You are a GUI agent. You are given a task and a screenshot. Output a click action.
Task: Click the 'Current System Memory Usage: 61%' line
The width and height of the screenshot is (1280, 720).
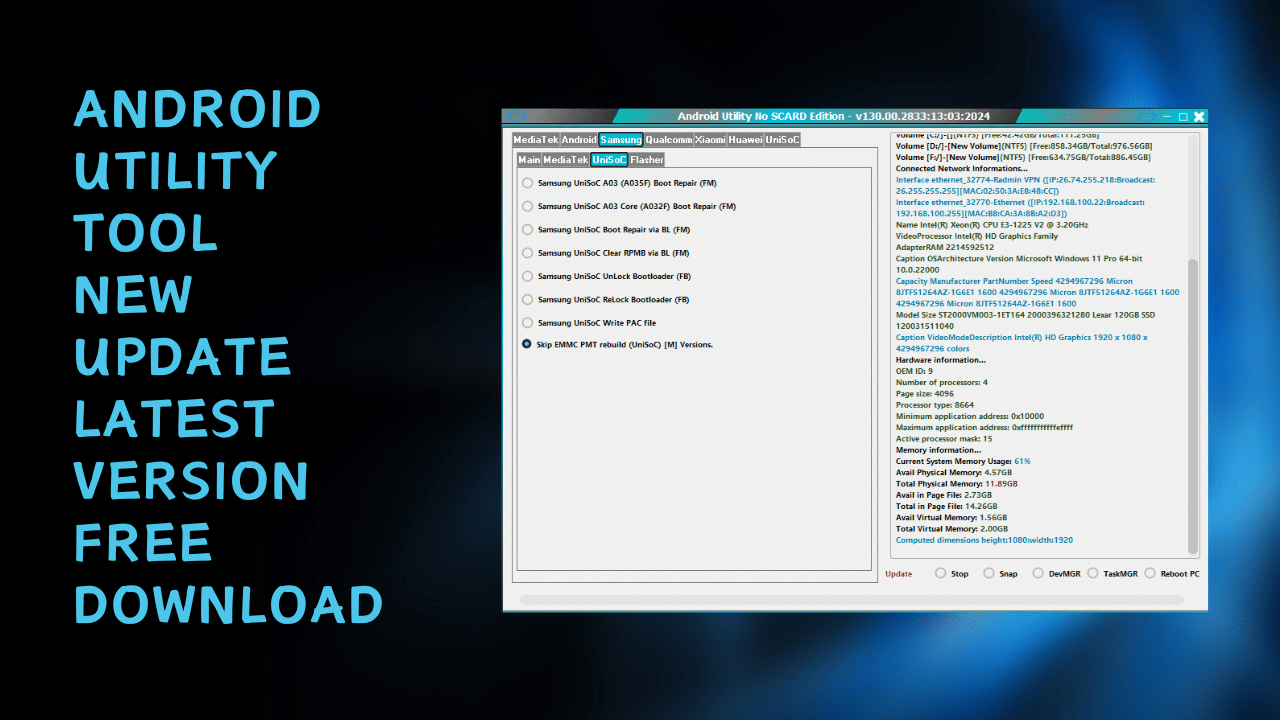tap(963, 461)
